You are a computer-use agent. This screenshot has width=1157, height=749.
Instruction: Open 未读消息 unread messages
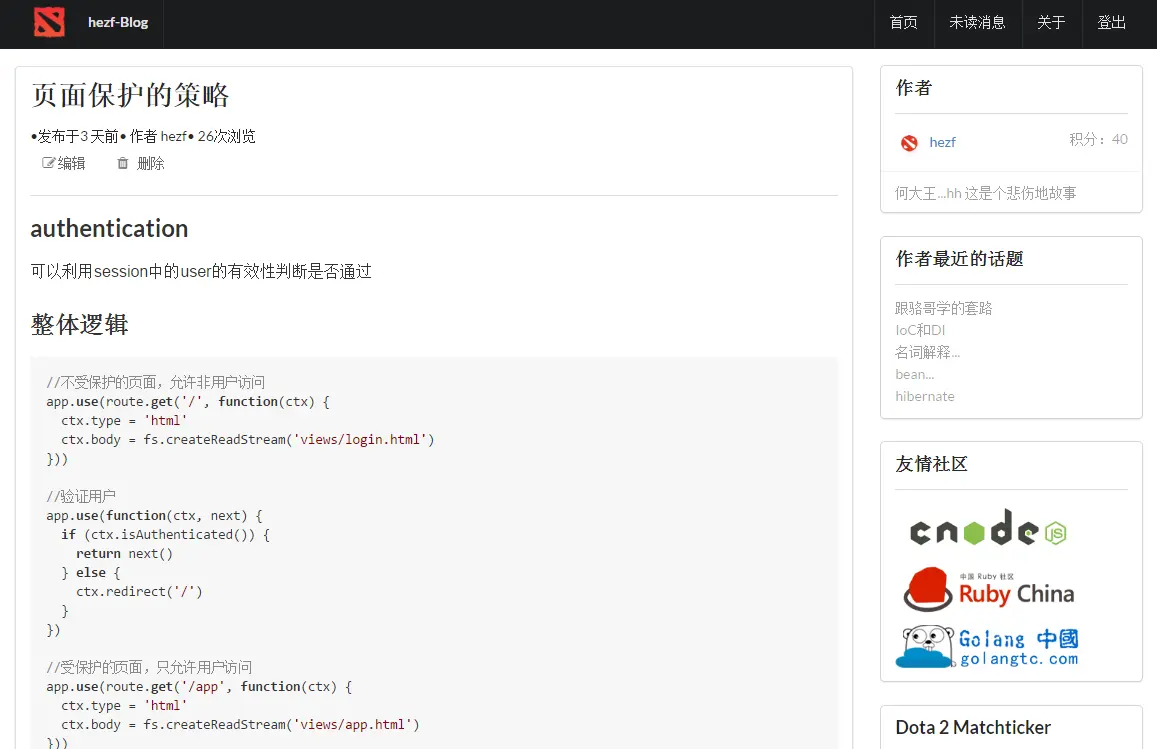point(978,23)
